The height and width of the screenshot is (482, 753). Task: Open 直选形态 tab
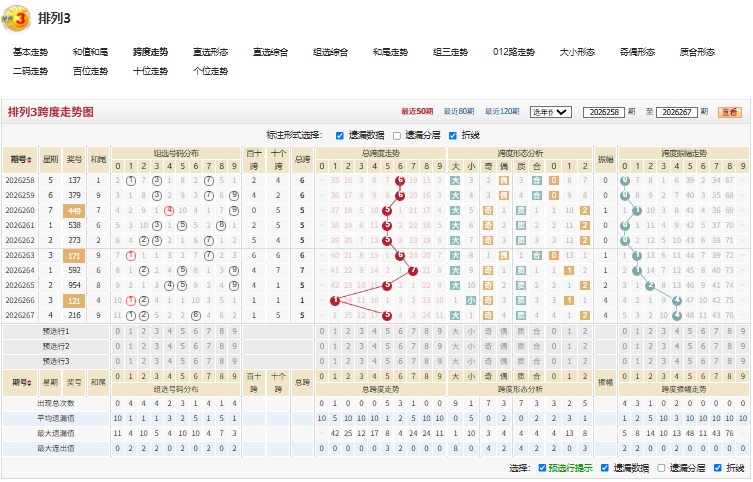pyautogui.click(x=210, y=52)
